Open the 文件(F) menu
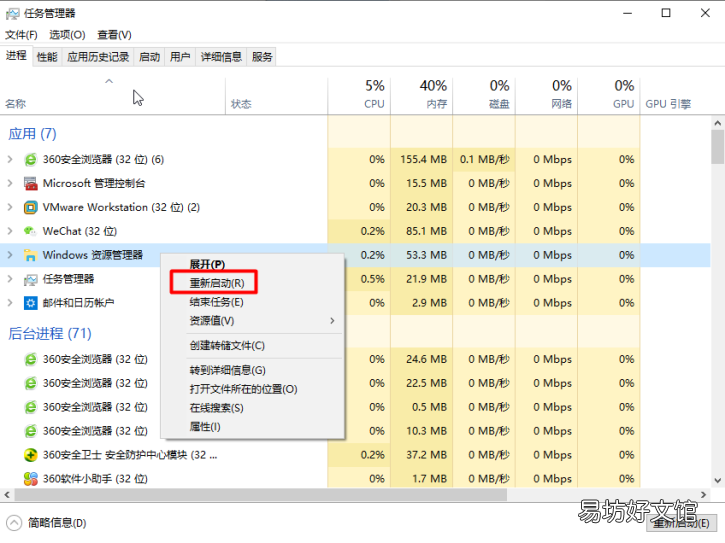This screenshot has height=543, width=725. click(x=21, y=35)
